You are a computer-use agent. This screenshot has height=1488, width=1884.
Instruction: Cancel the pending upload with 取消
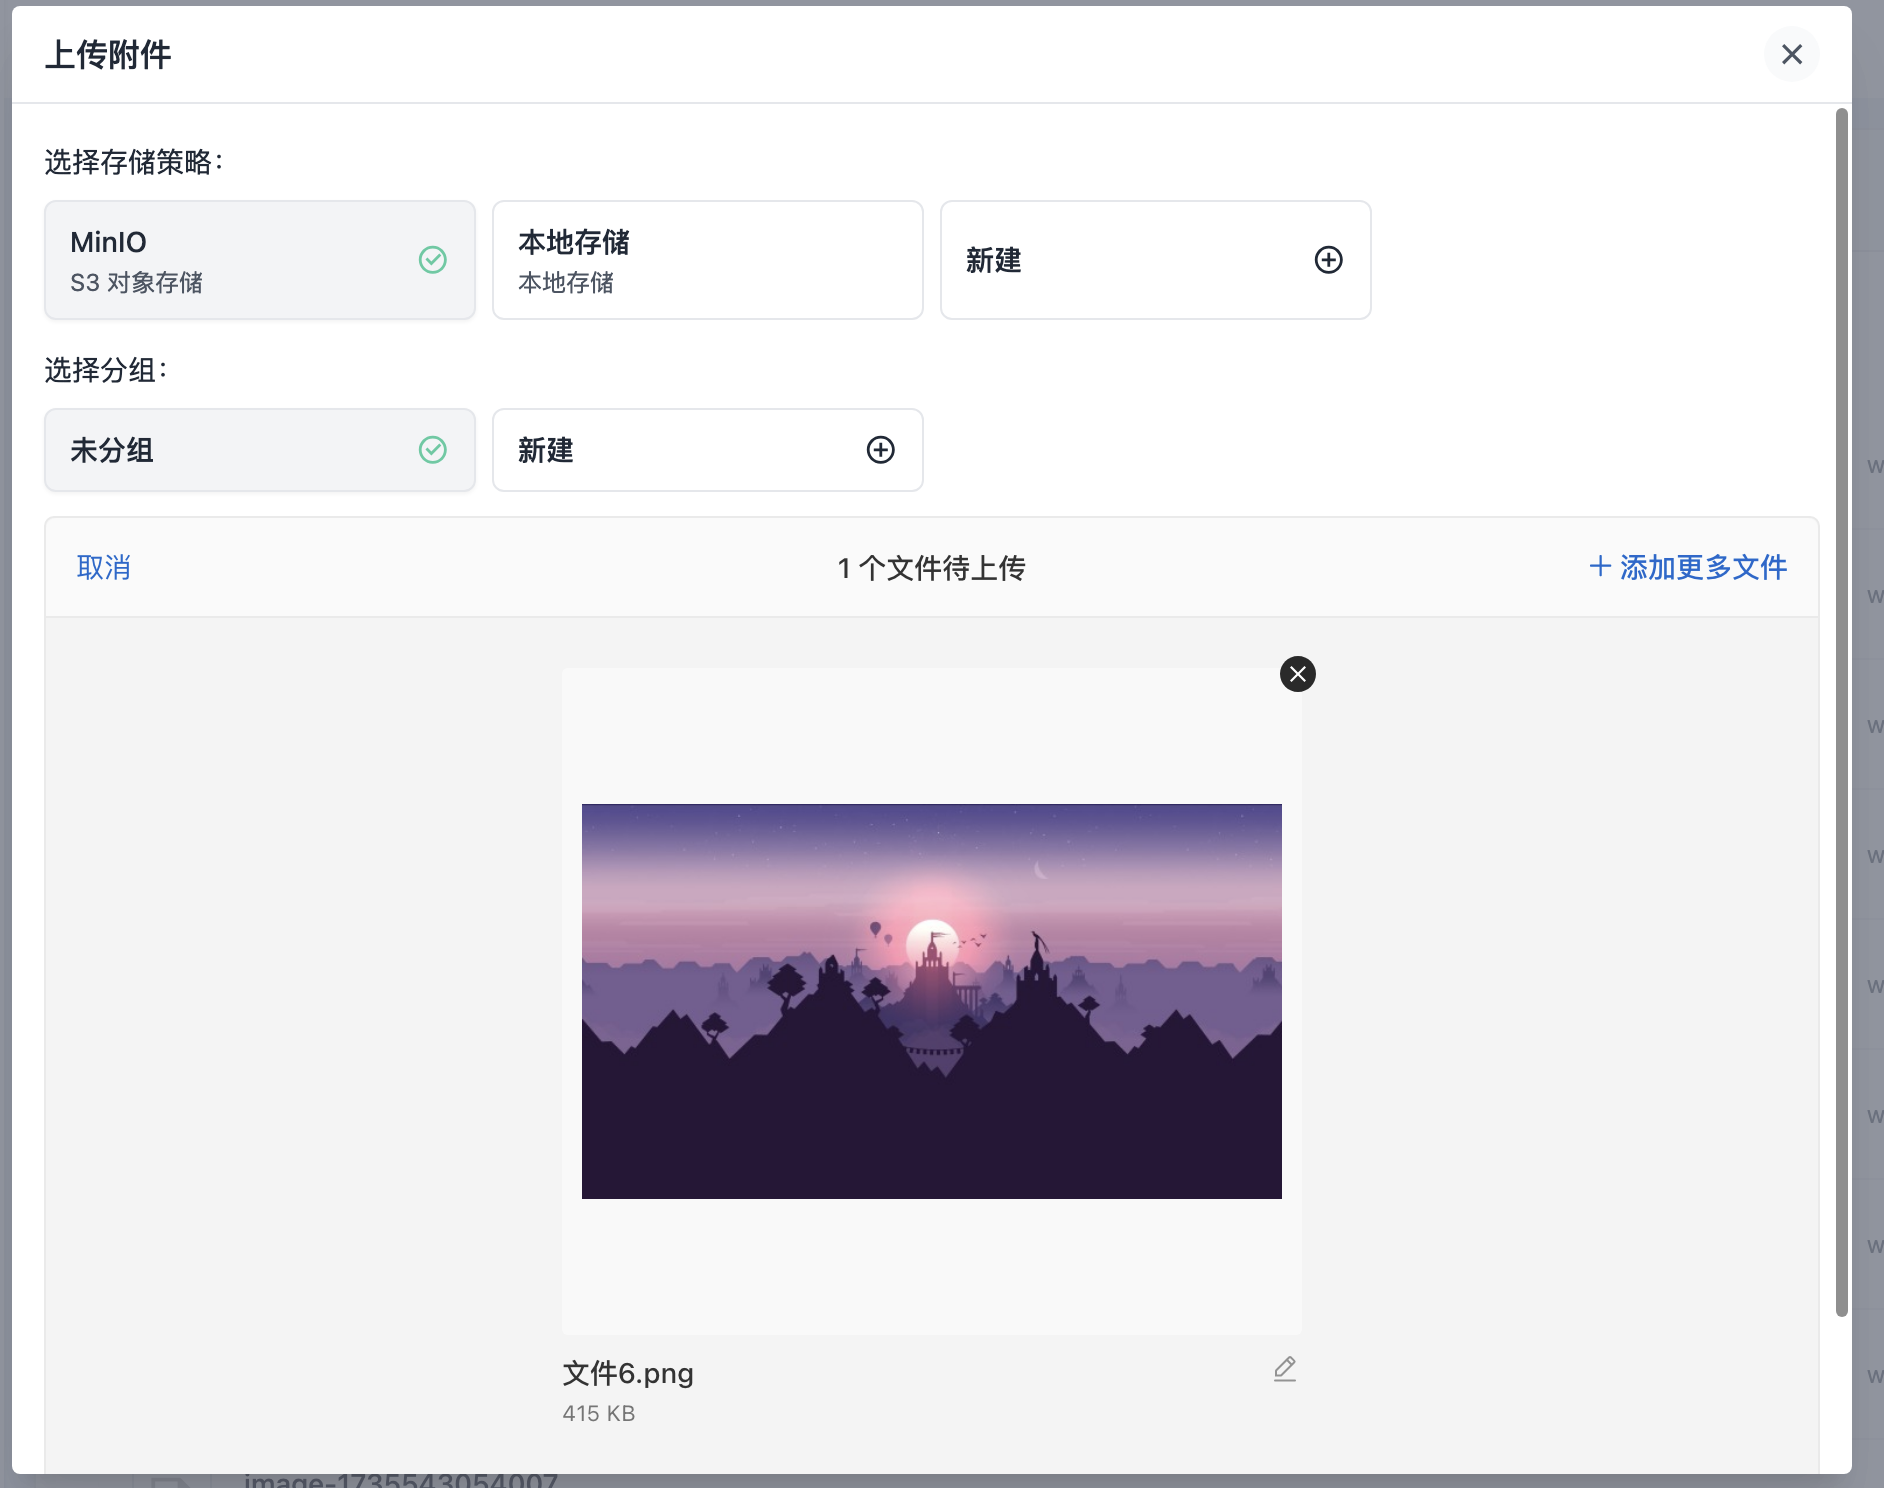tap(104, 568)
